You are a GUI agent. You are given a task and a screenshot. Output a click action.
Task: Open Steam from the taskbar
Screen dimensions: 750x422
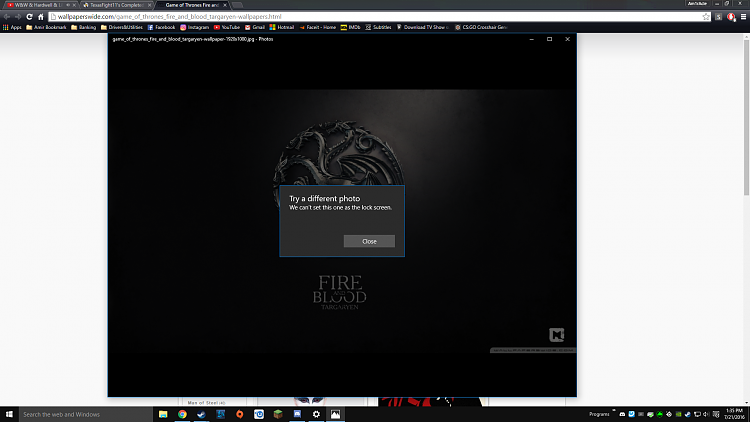(x=201, y=414)
